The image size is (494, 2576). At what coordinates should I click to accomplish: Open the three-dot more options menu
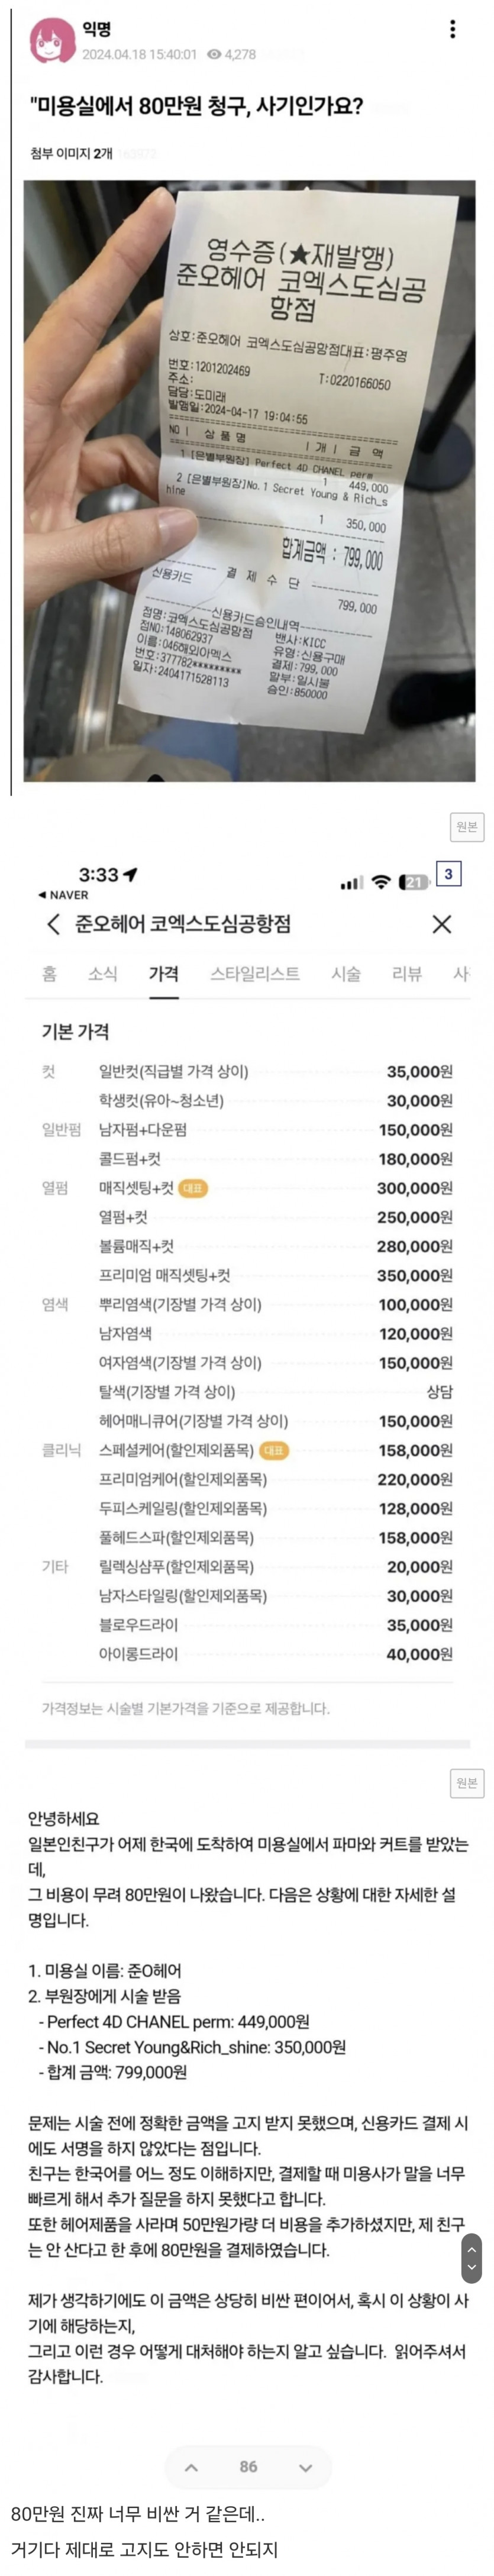tap(452, 29)
